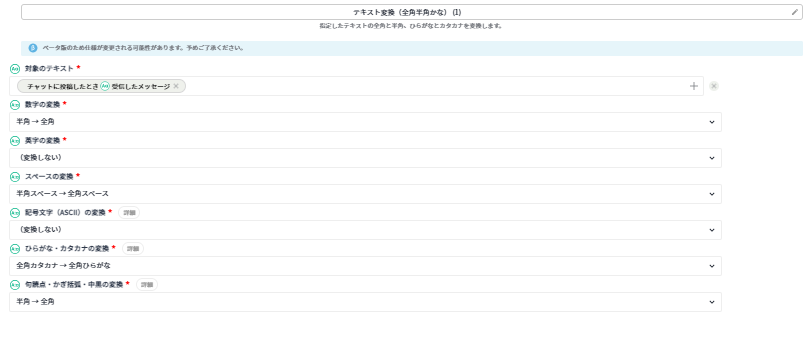Click 詳細 button next to 記号文字の変換
The width and height of the screenshot is (811, 363).
click(129, 213)
